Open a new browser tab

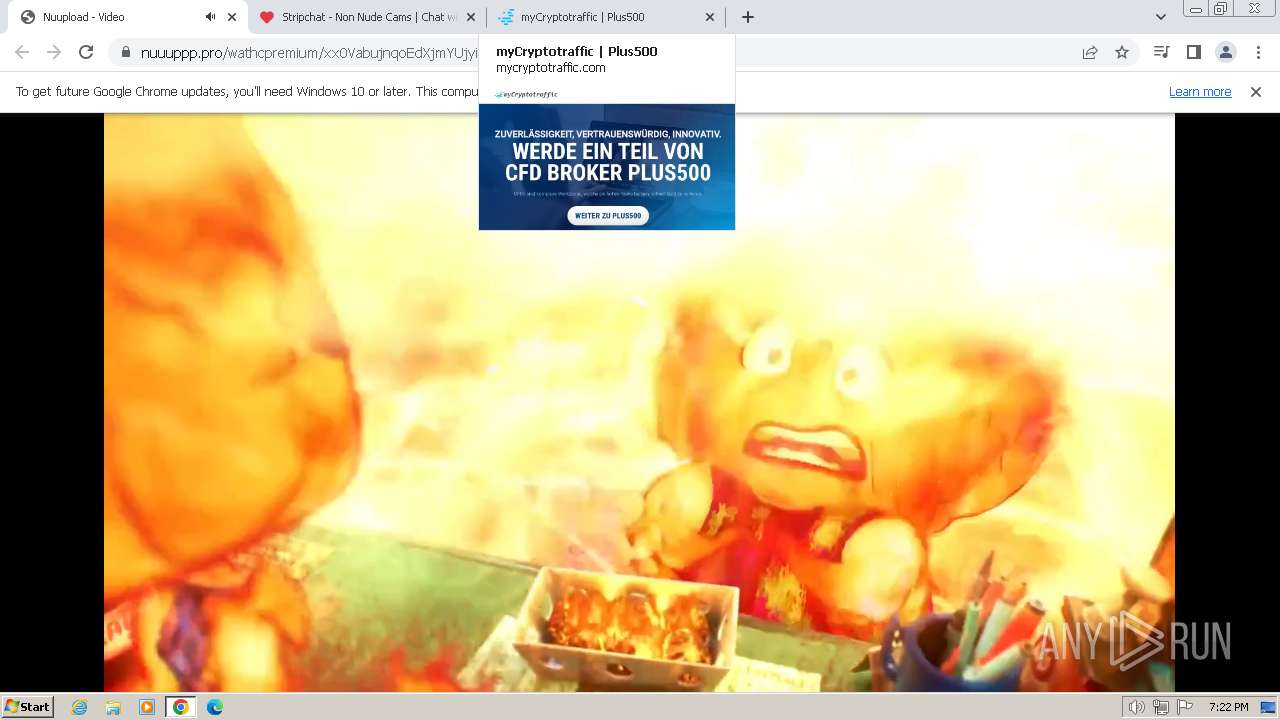pyautogui.click(x=747, y=17)
